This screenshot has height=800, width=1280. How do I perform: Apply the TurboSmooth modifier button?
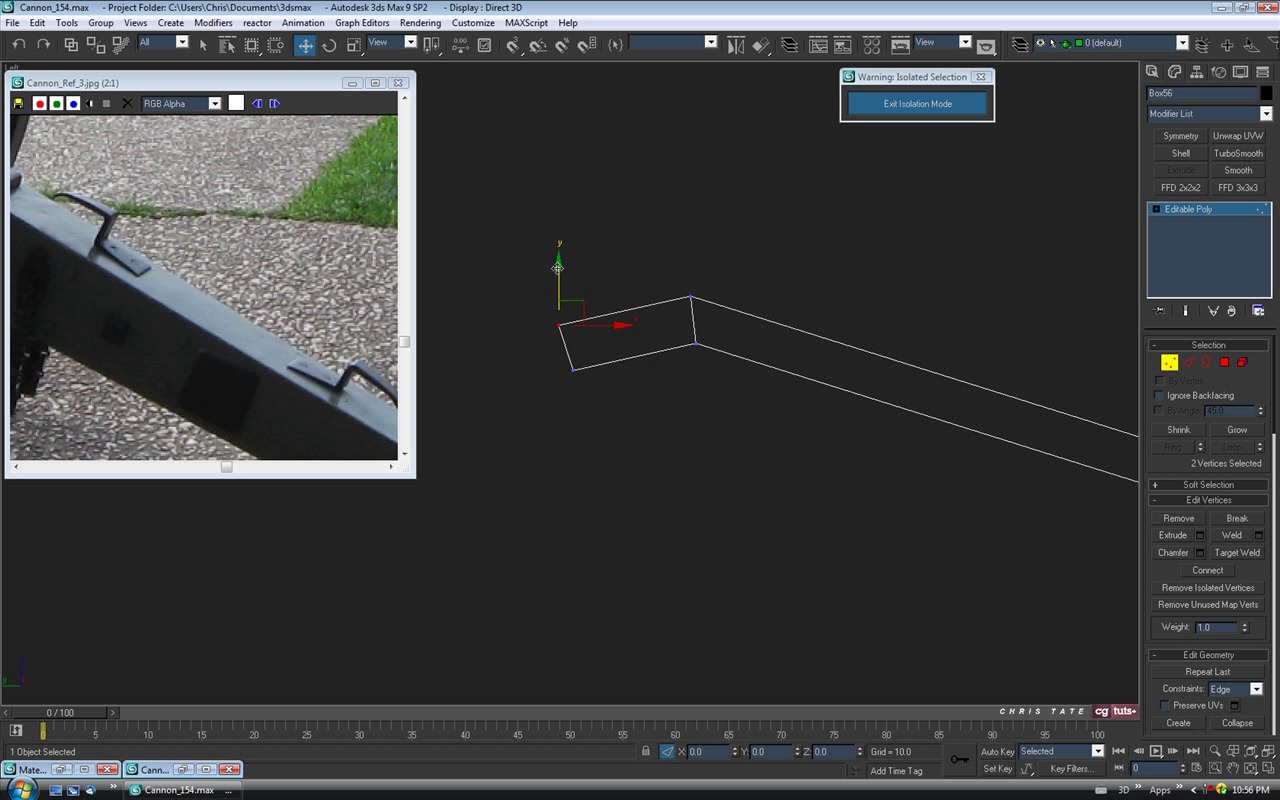(x=1238, y=153)
